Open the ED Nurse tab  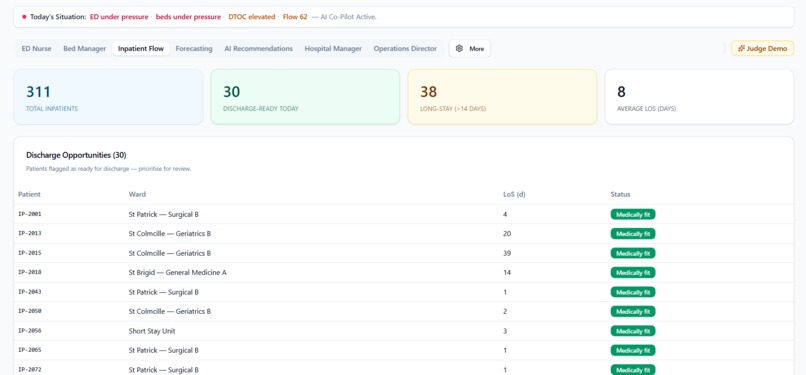[36, 49]
